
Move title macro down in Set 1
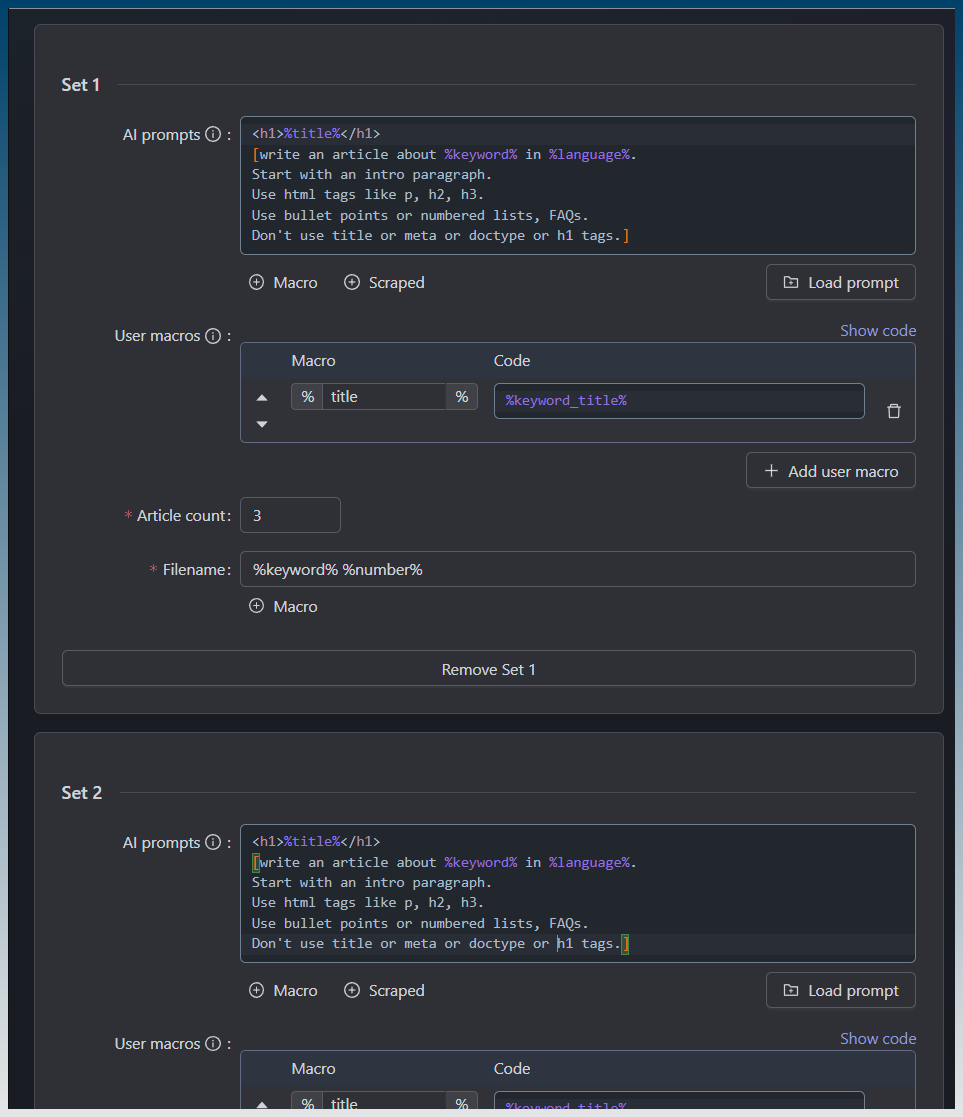point(262,424)
